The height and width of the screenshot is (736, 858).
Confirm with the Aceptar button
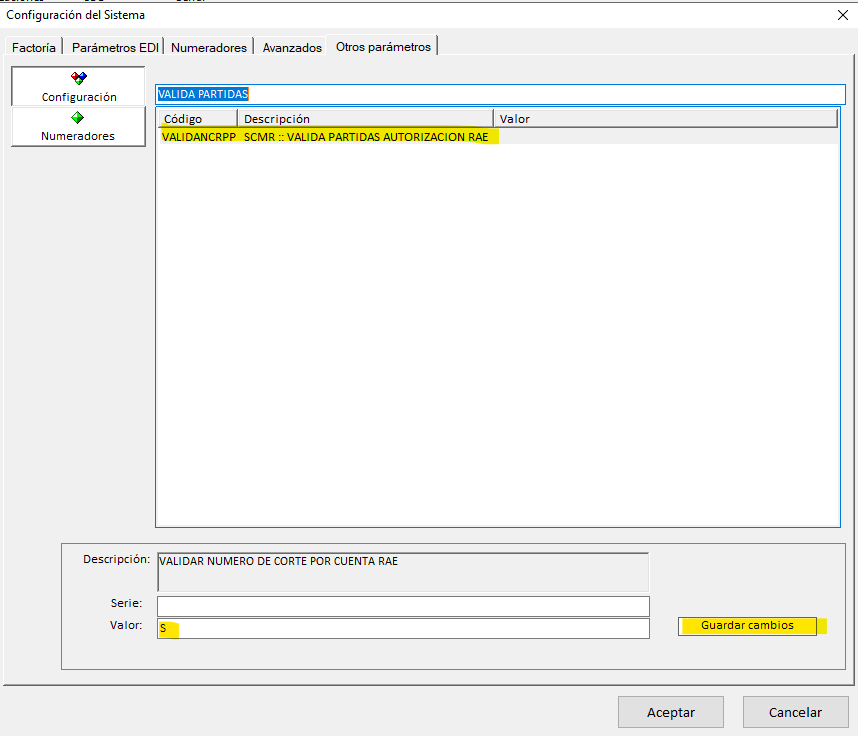[x=671, y=712]
